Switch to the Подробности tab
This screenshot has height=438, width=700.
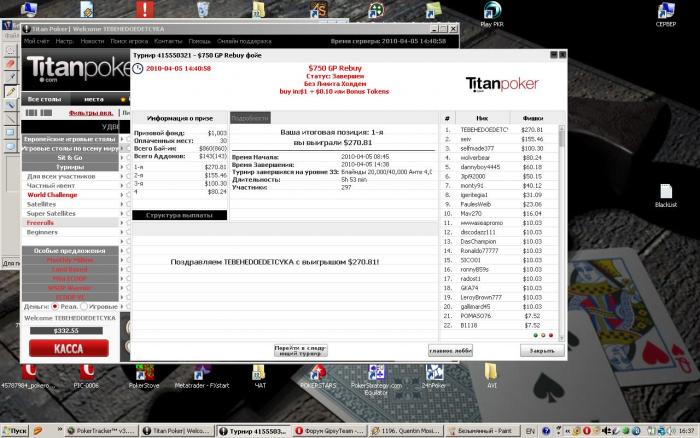pos(250,118)
